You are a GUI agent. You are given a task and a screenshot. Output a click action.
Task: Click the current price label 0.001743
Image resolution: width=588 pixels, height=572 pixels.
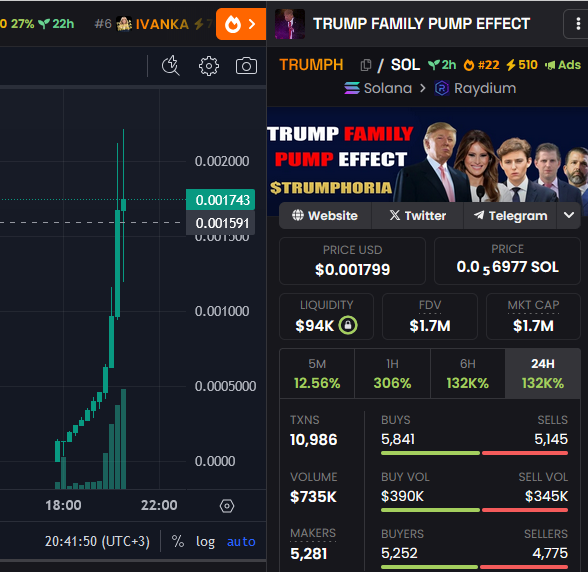coord(220,200)
